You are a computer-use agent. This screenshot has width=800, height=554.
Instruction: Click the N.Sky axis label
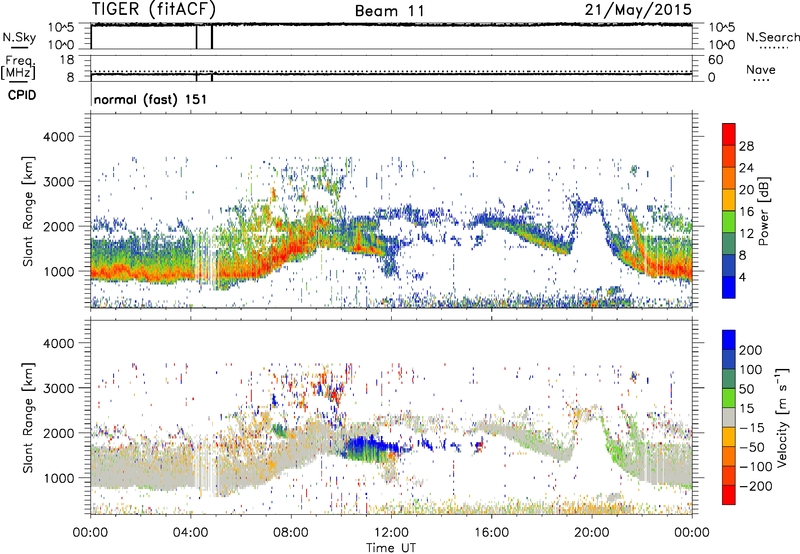click(x=19, y=37)
